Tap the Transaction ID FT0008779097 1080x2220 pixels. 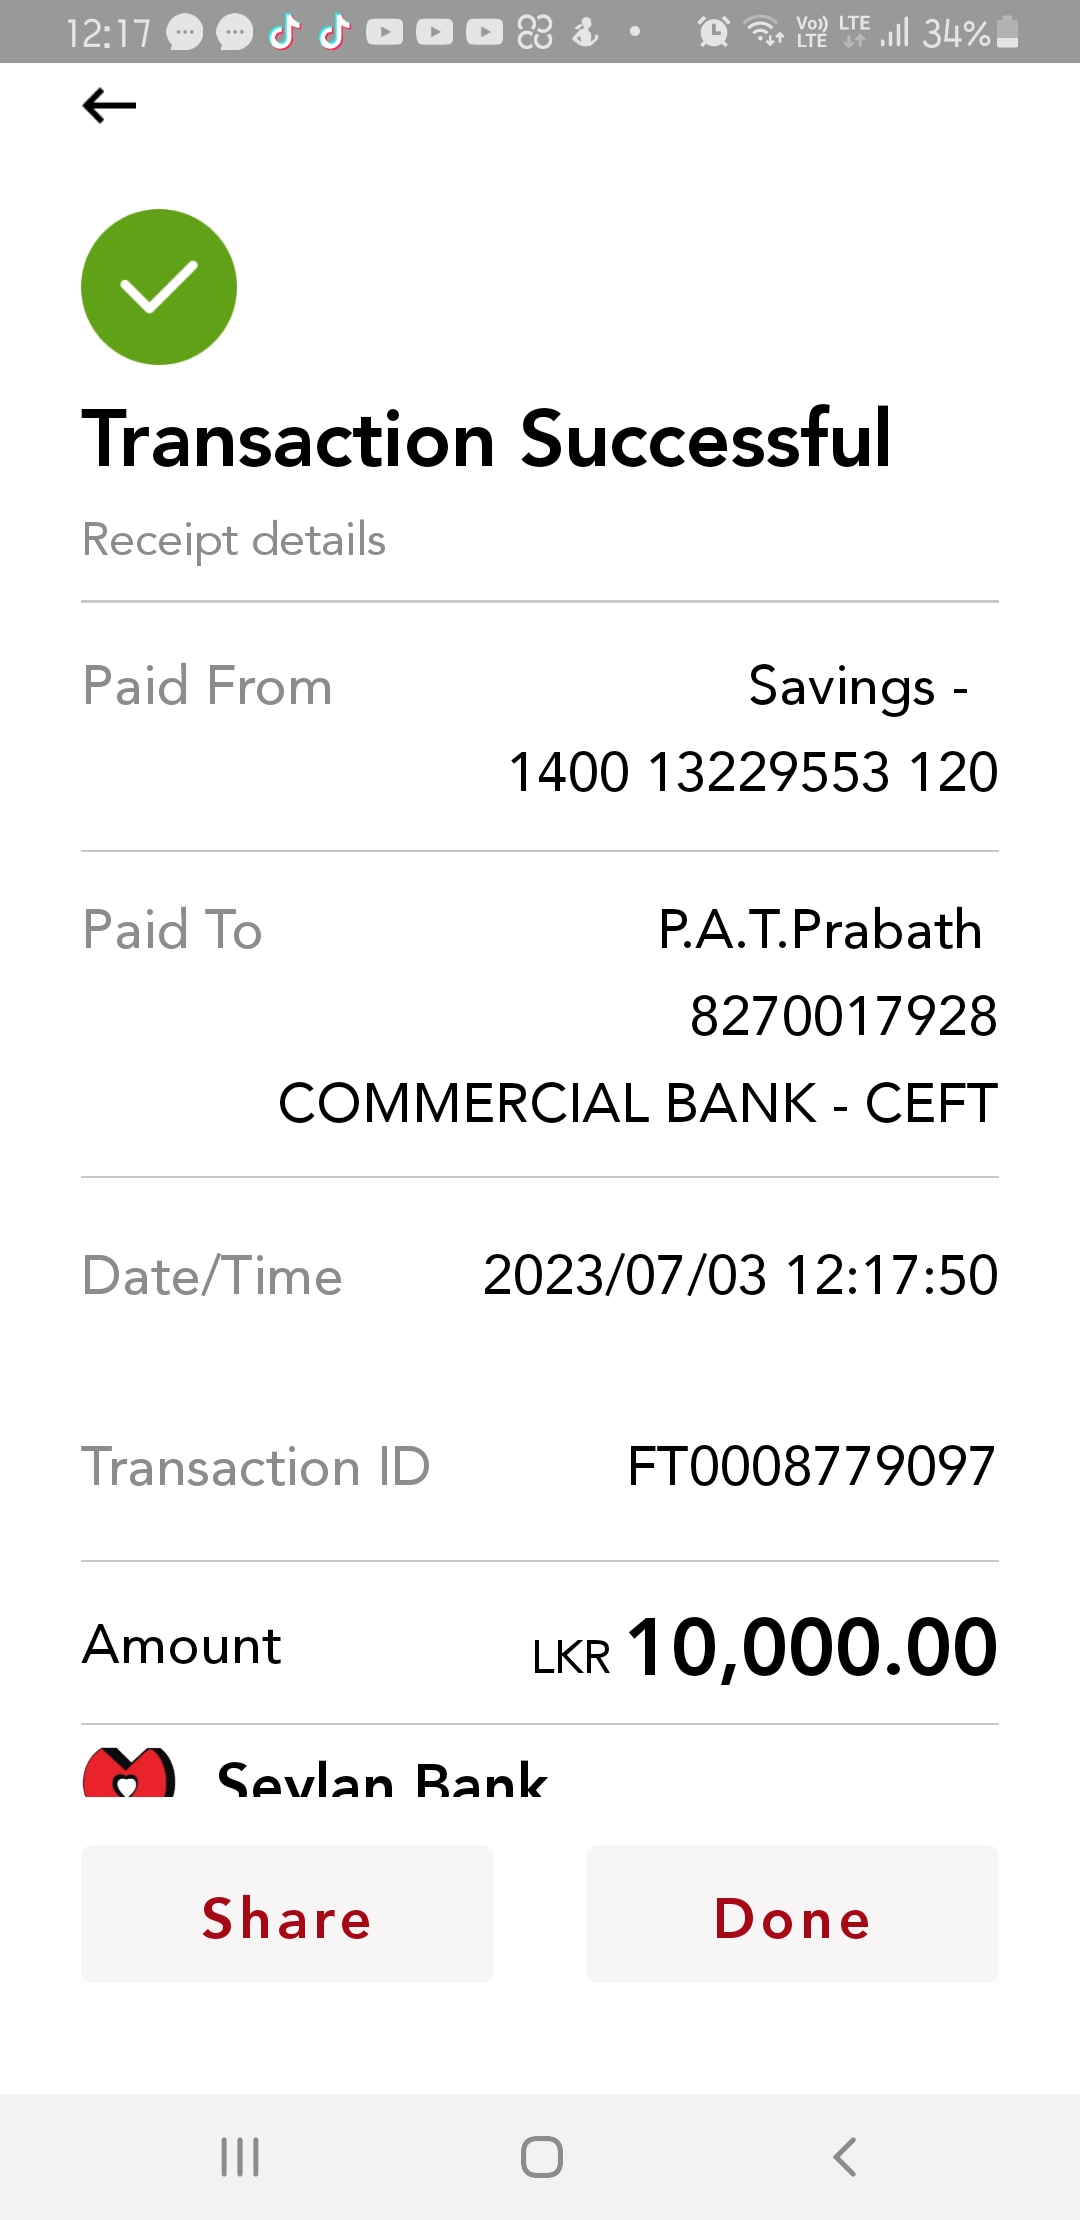[x=811, y=1467]
